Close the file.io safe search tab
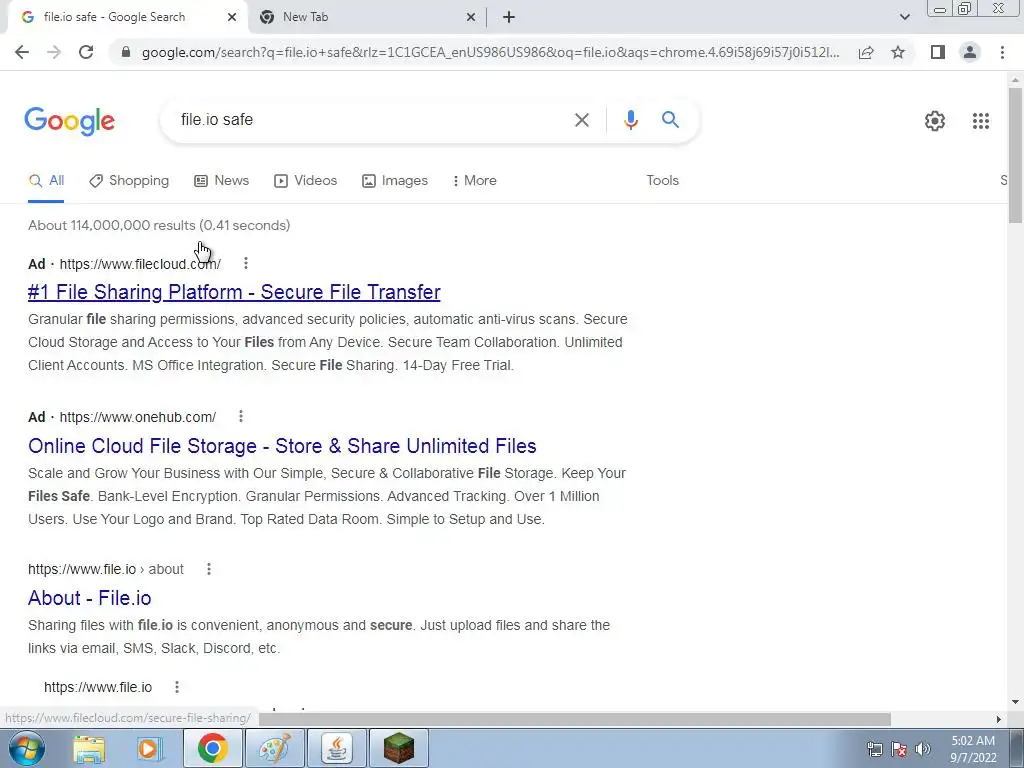Screen dimensions: 1024x768 coord(232,17)
